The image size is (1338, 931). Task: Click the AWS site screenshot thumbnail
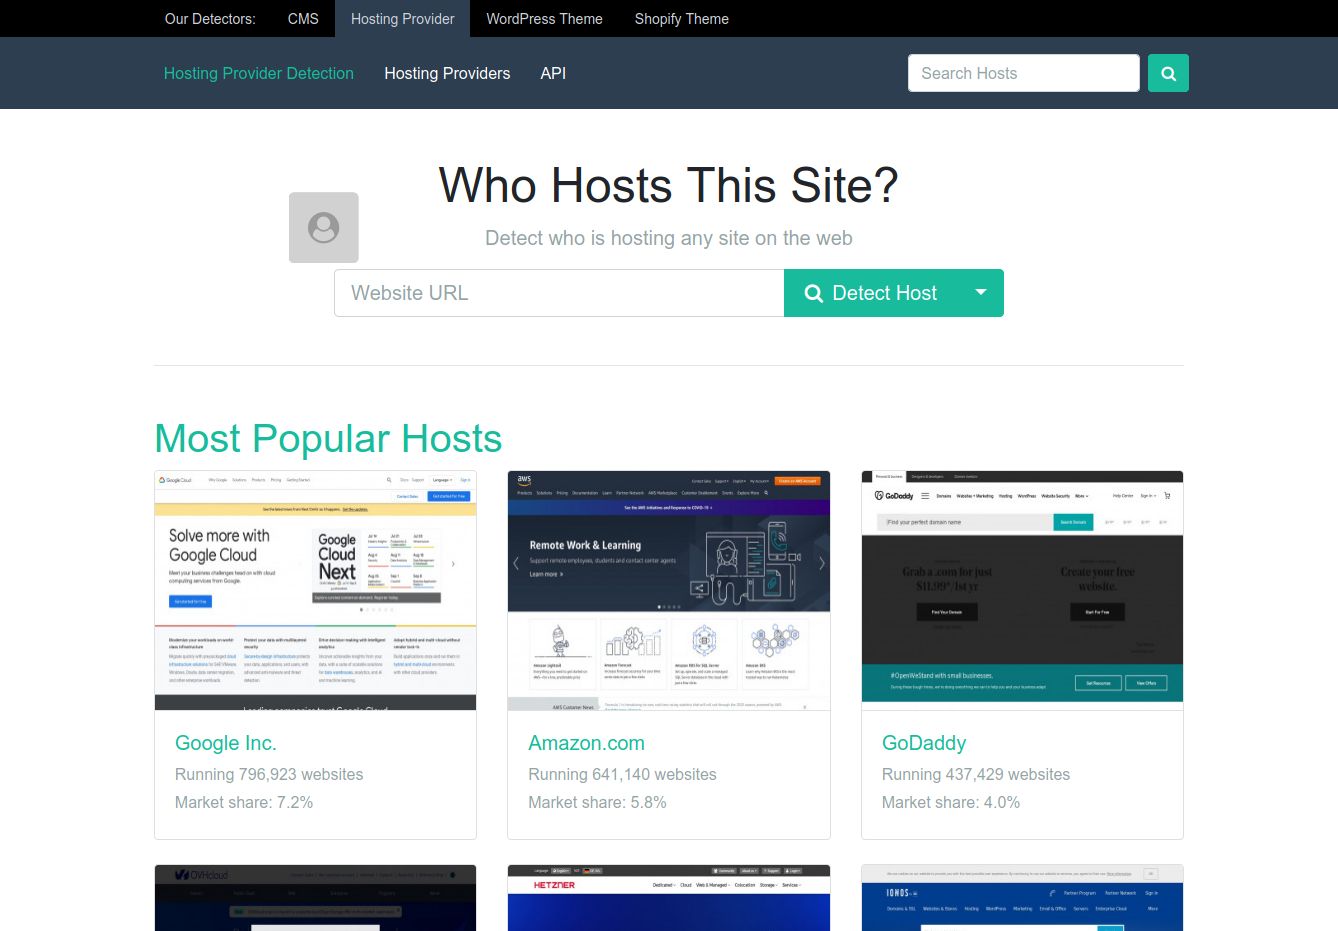pyautogui.click(x=669, y=590)
